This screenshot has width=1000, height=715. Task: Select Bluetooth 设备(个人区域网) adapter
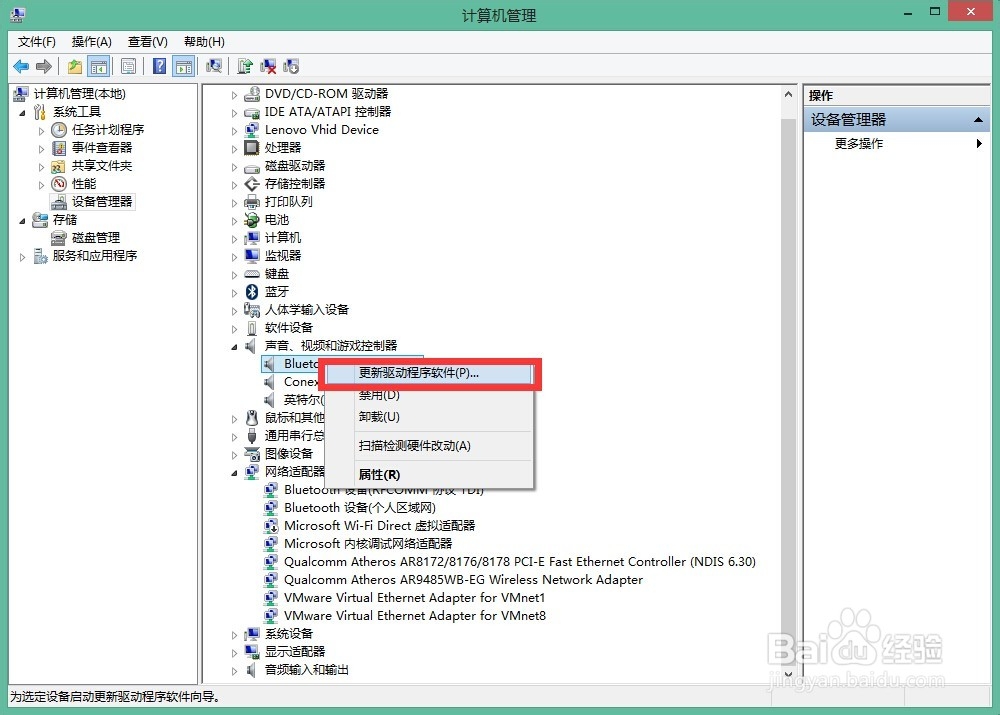coord(360,508)
